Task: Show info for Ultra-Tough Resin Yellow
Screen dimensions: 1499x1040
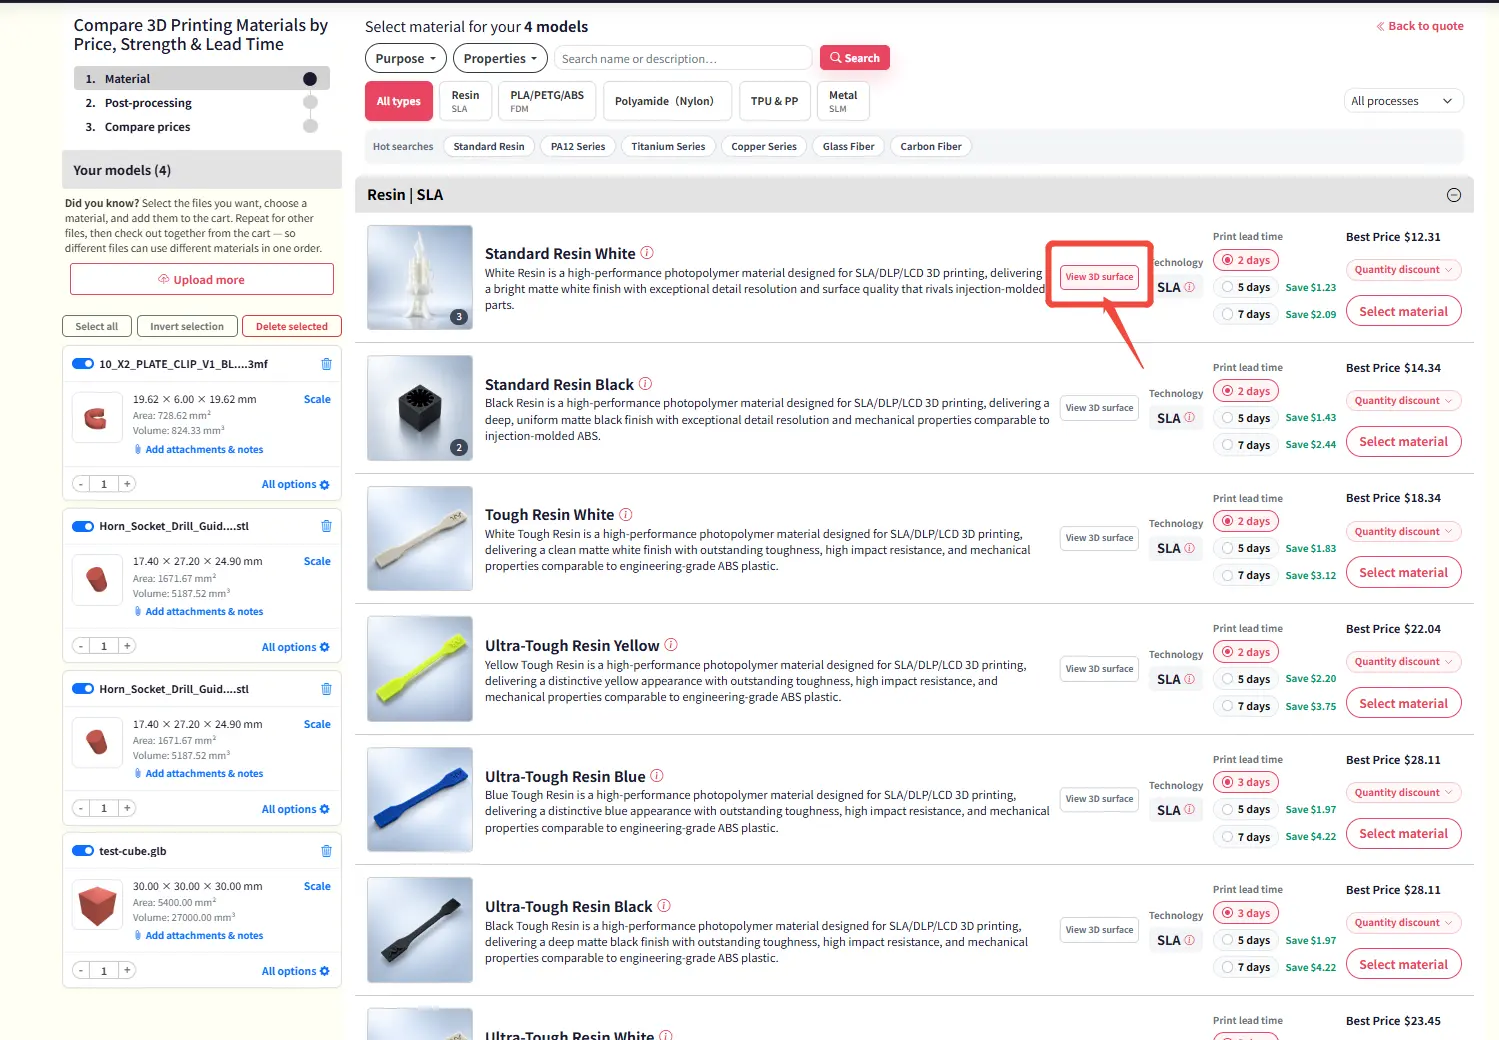Action: pos(671,645)
